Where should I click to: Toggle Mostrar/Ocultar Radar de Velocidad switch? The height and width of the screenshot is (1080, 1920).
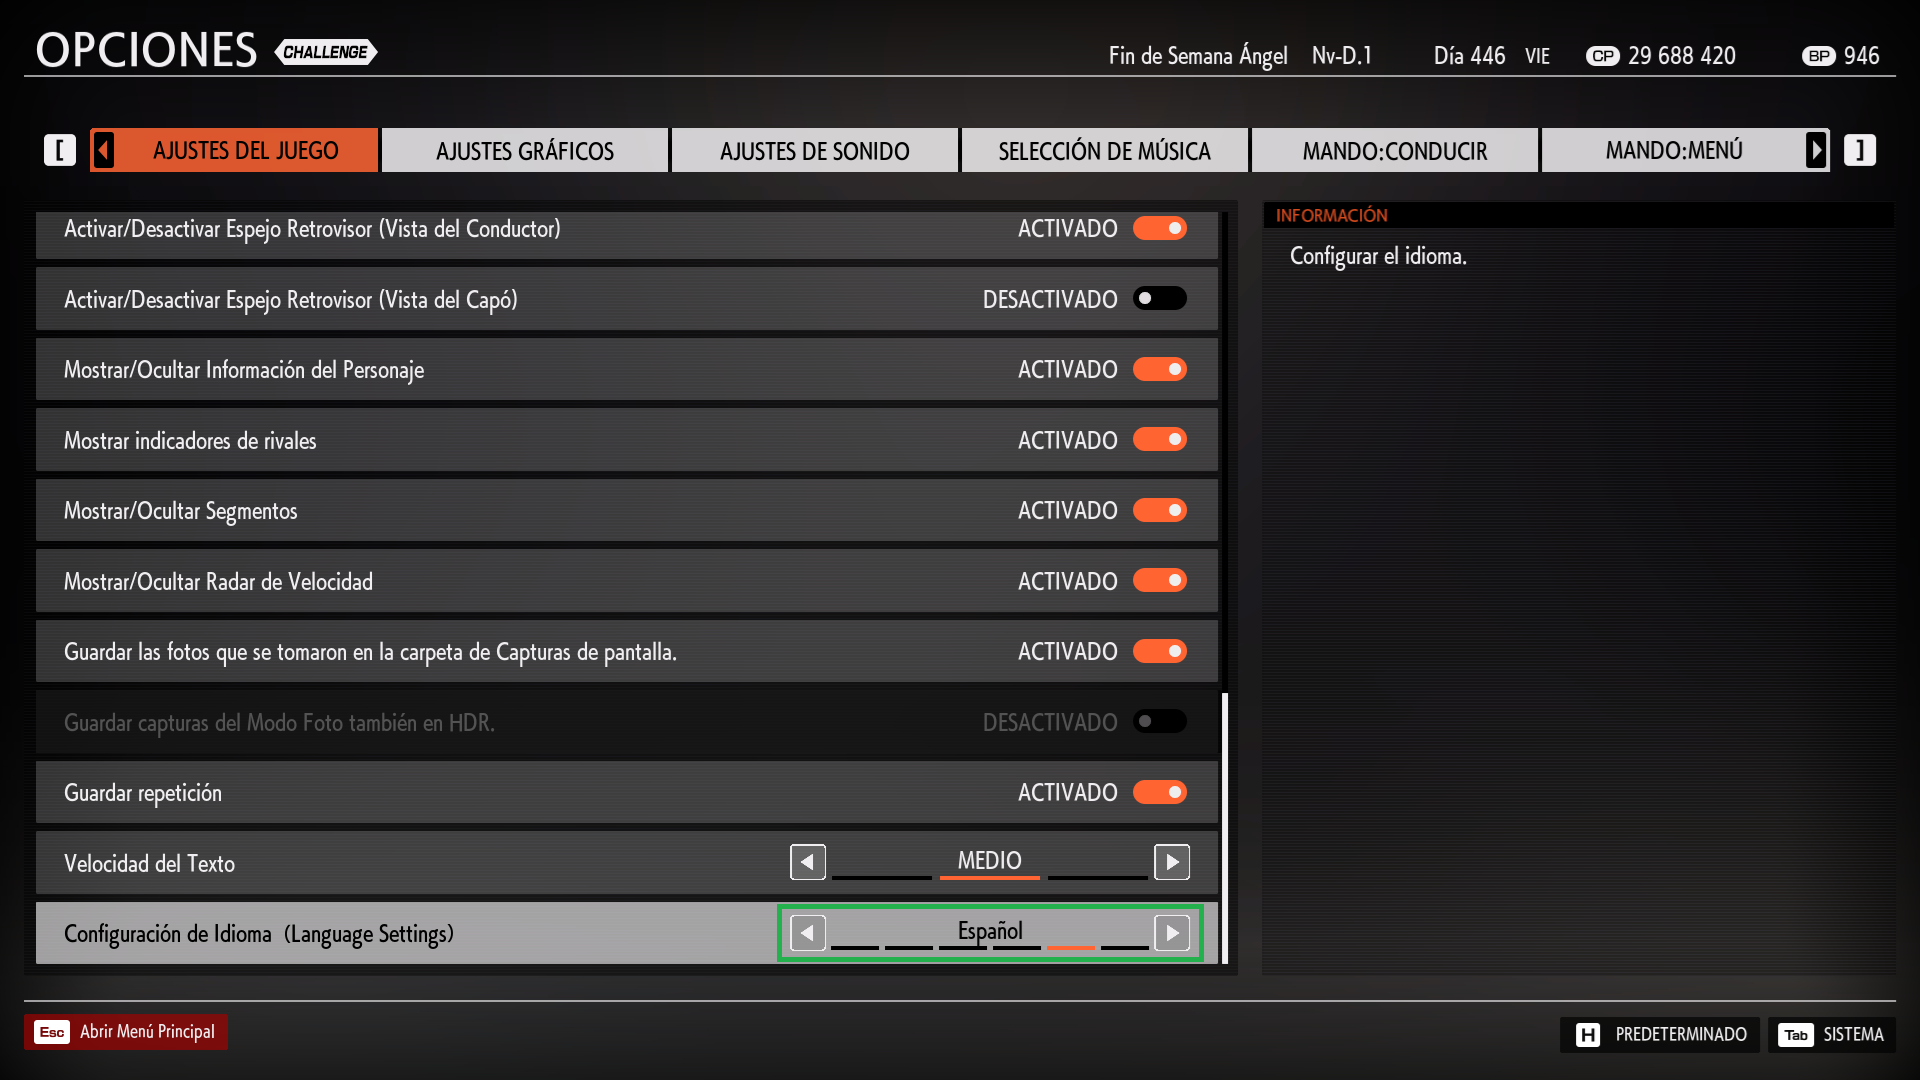(x=1160, y=580)
